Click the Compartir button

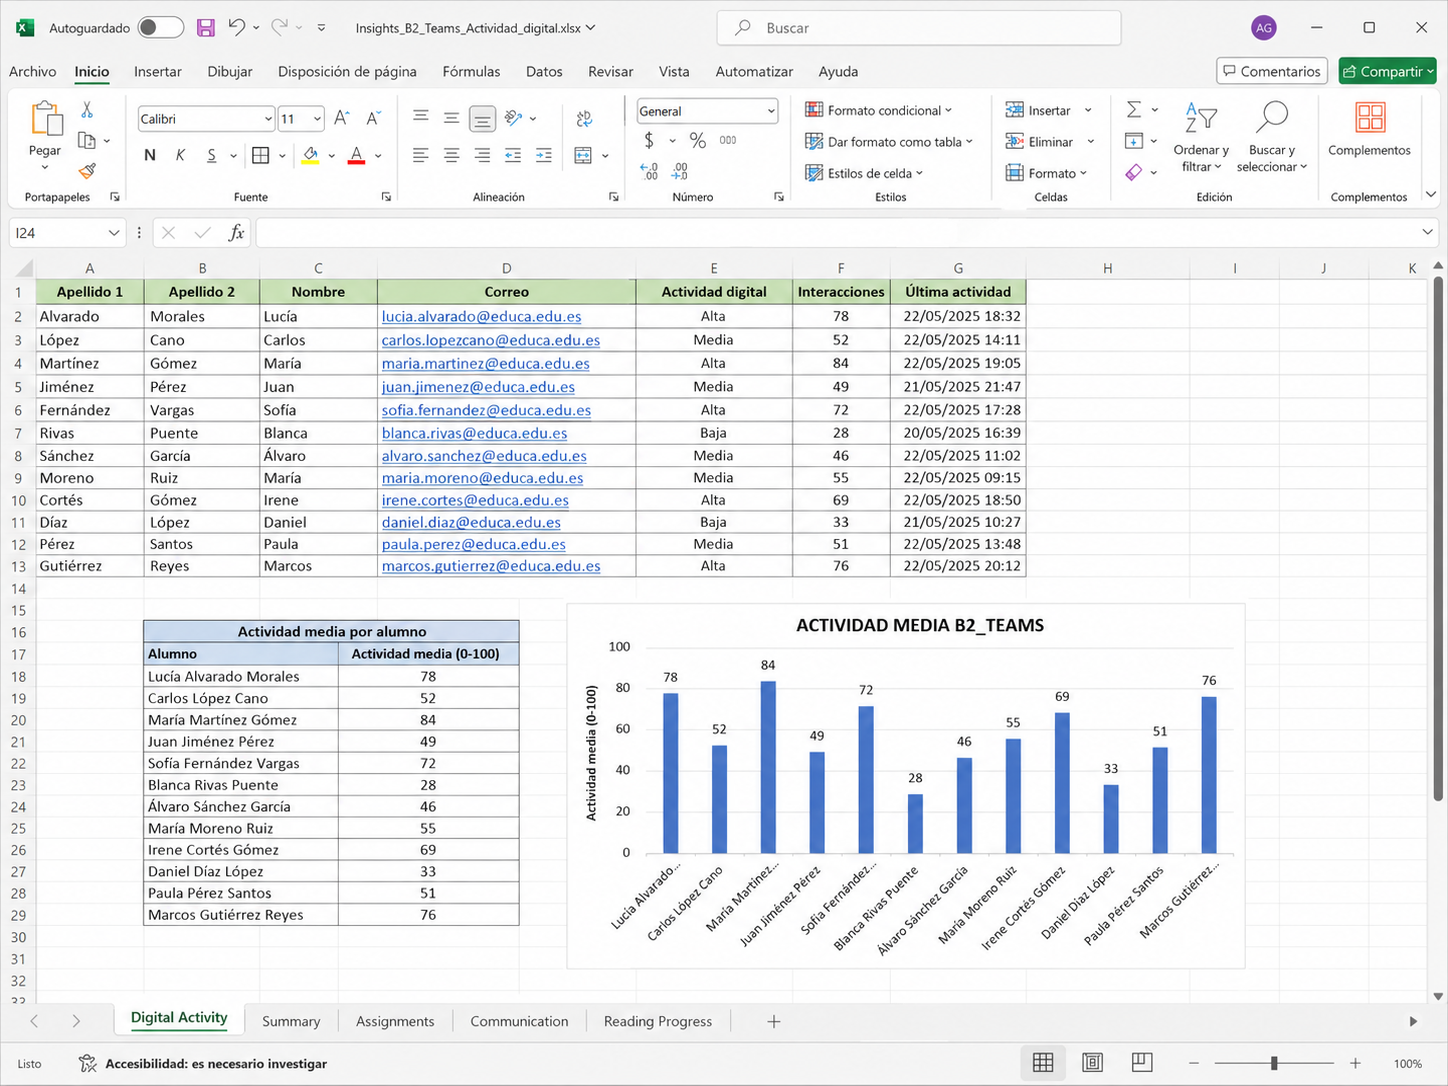1387,71
